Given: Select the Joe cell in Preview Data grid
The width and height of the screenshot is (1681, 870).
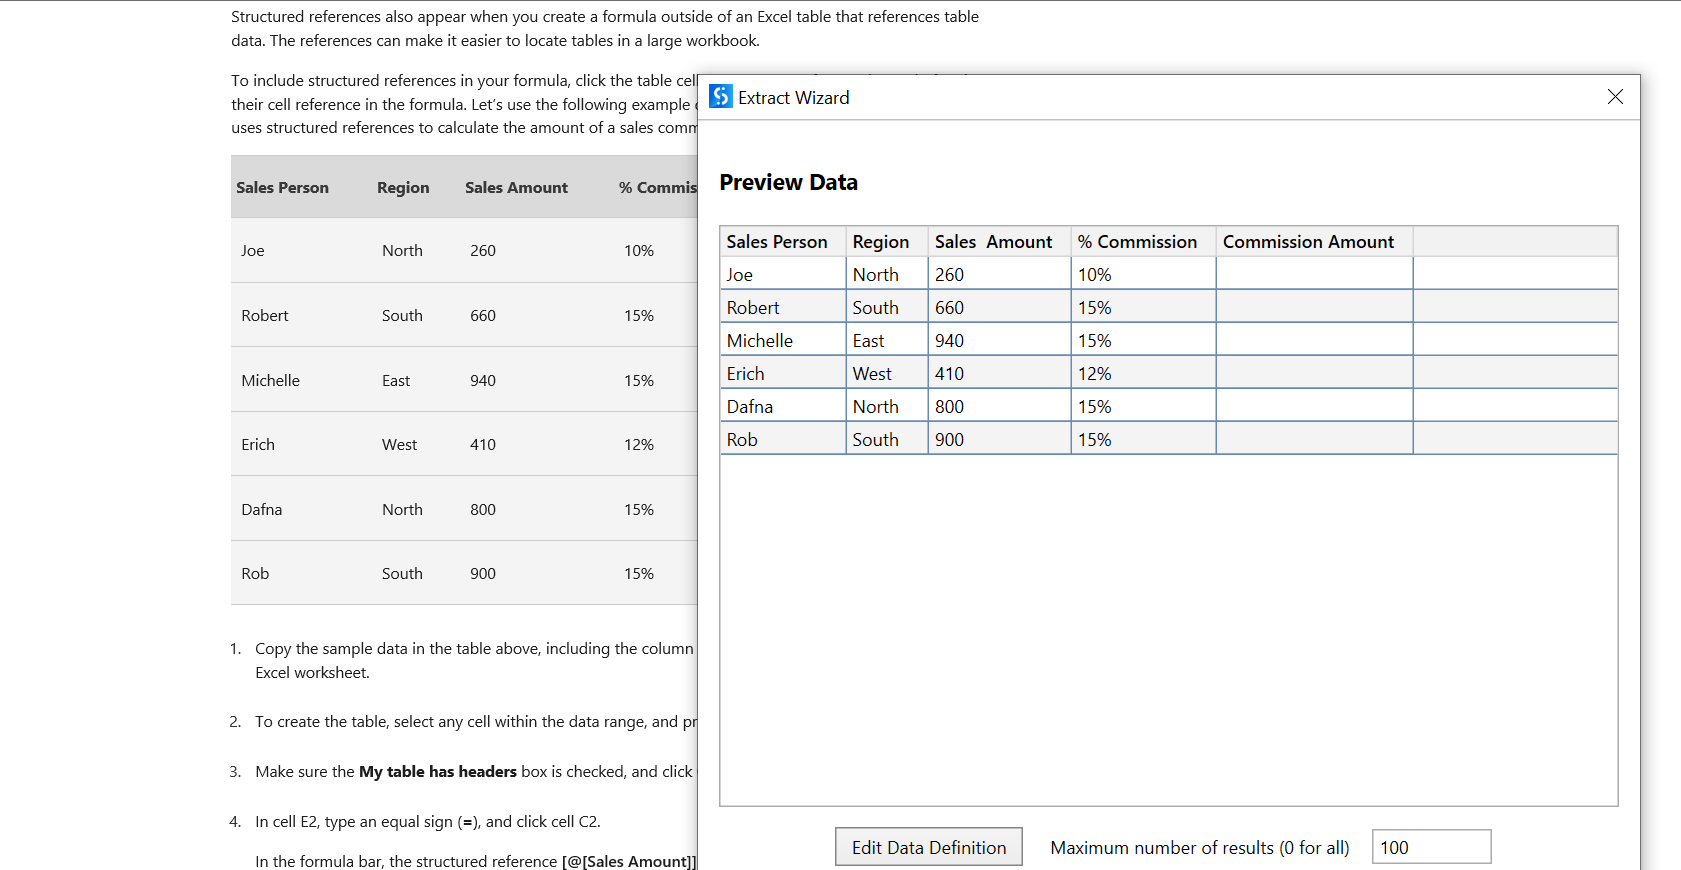Looking at the screenshot, I should click(740, 275).
